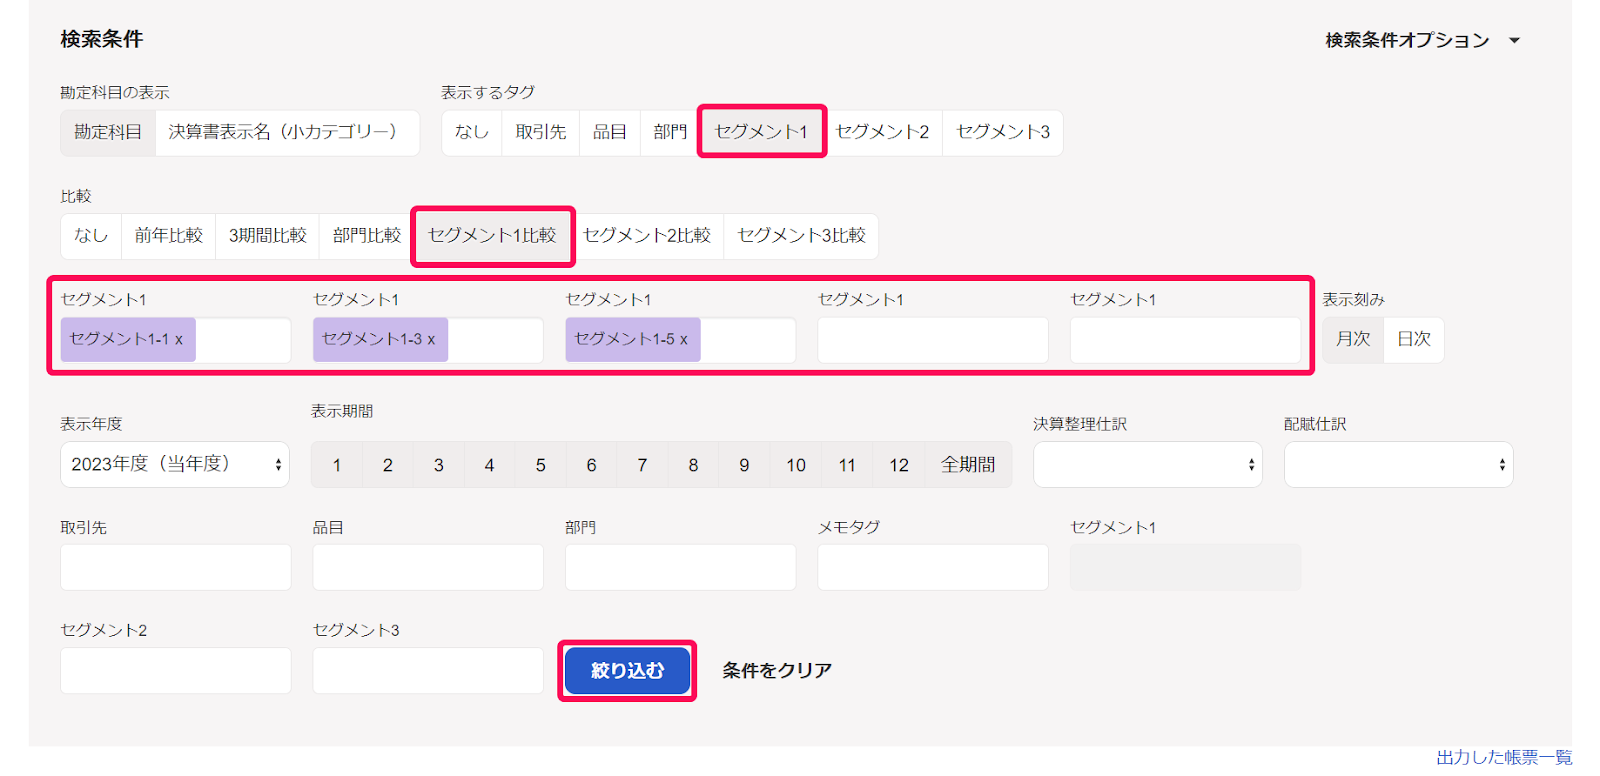Click 取引先 filter input field
Viewport: 1600px width, 776px height.
tap(176, 567)
